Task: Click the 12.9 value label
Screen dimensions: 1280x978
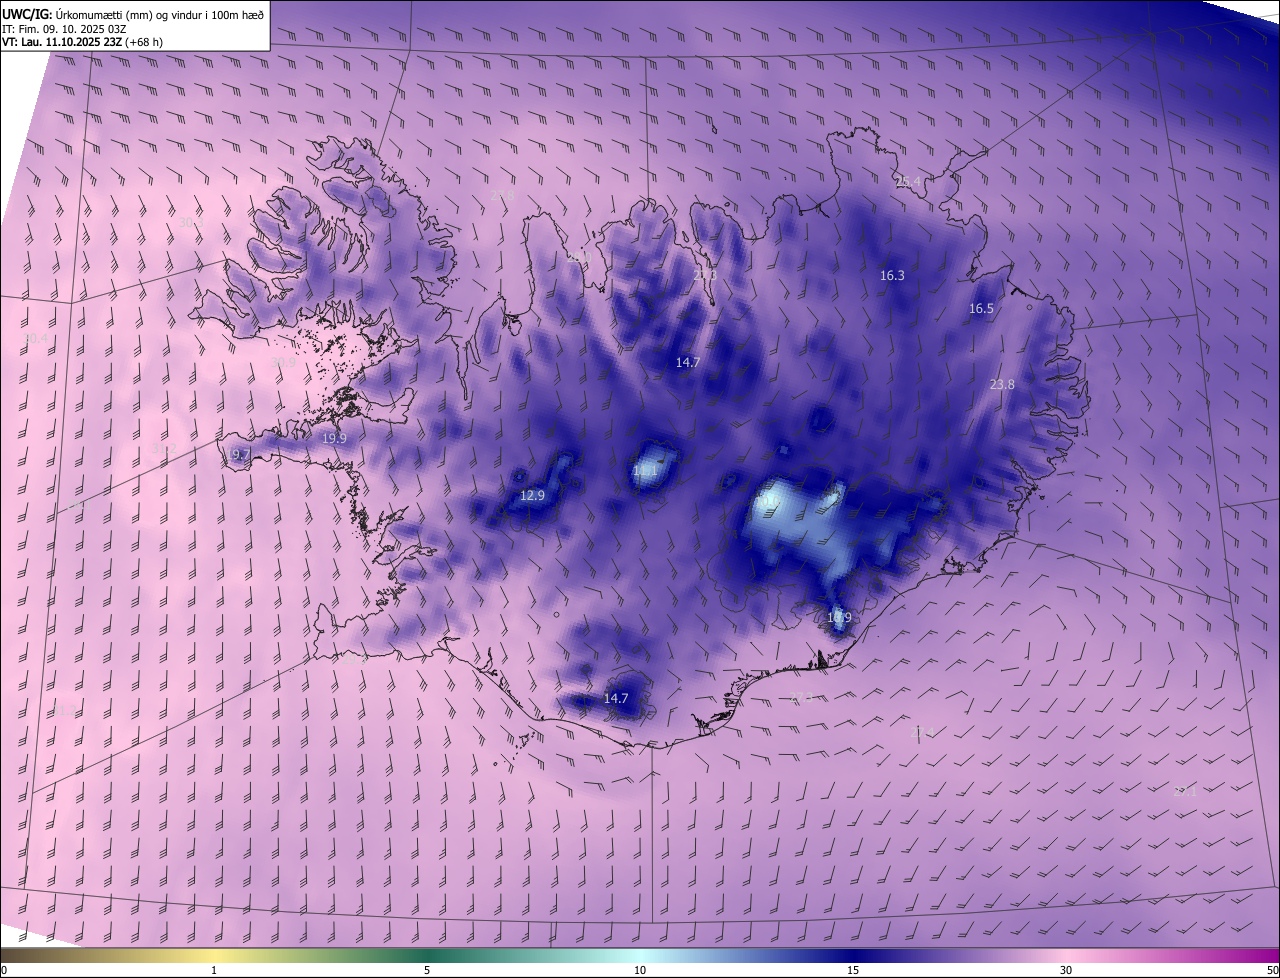Action: 533,495
